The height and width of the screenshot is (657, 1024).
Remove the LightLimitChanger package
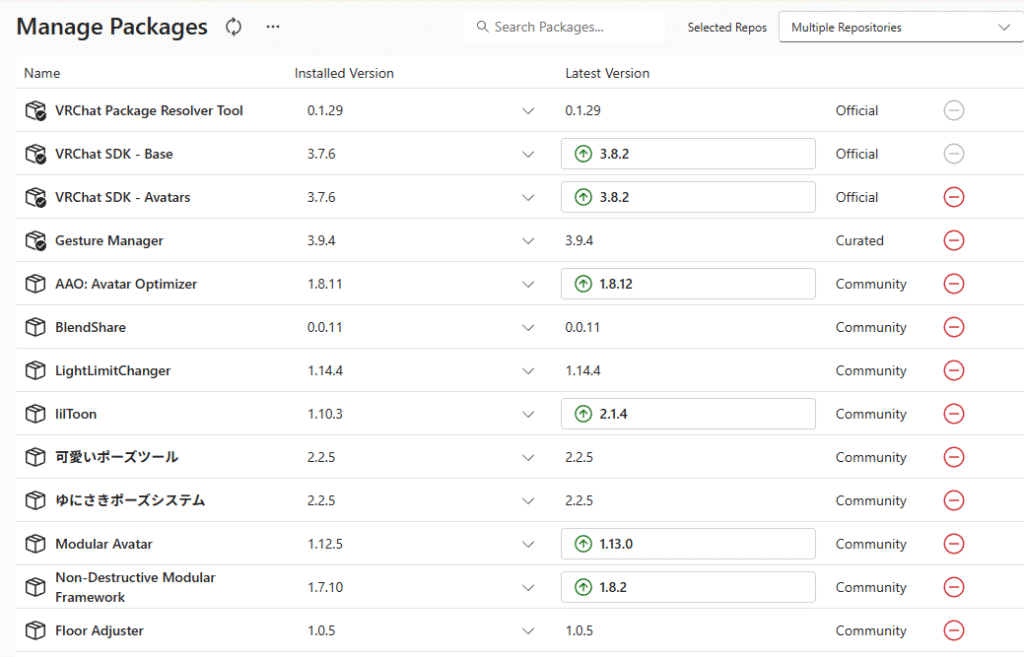click(x=953, y=370)
